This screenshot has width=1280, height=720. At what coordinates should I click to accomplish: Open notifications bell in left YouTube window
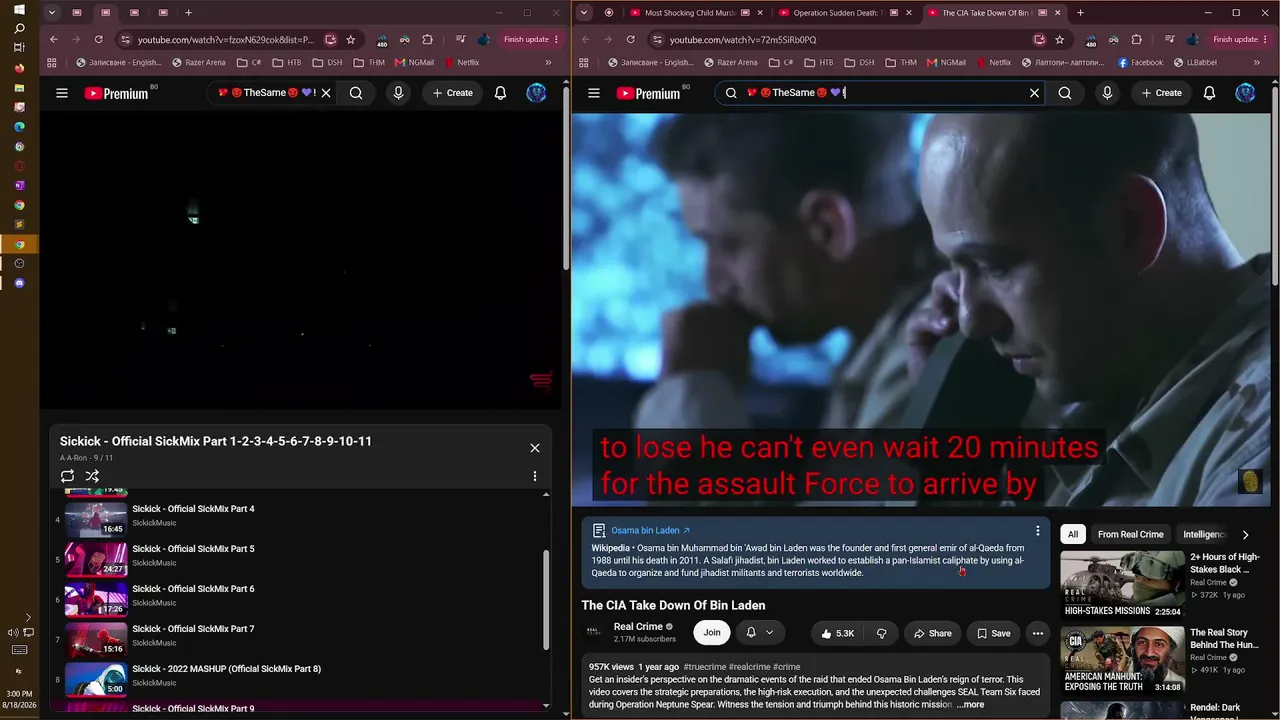pos(501,93)
